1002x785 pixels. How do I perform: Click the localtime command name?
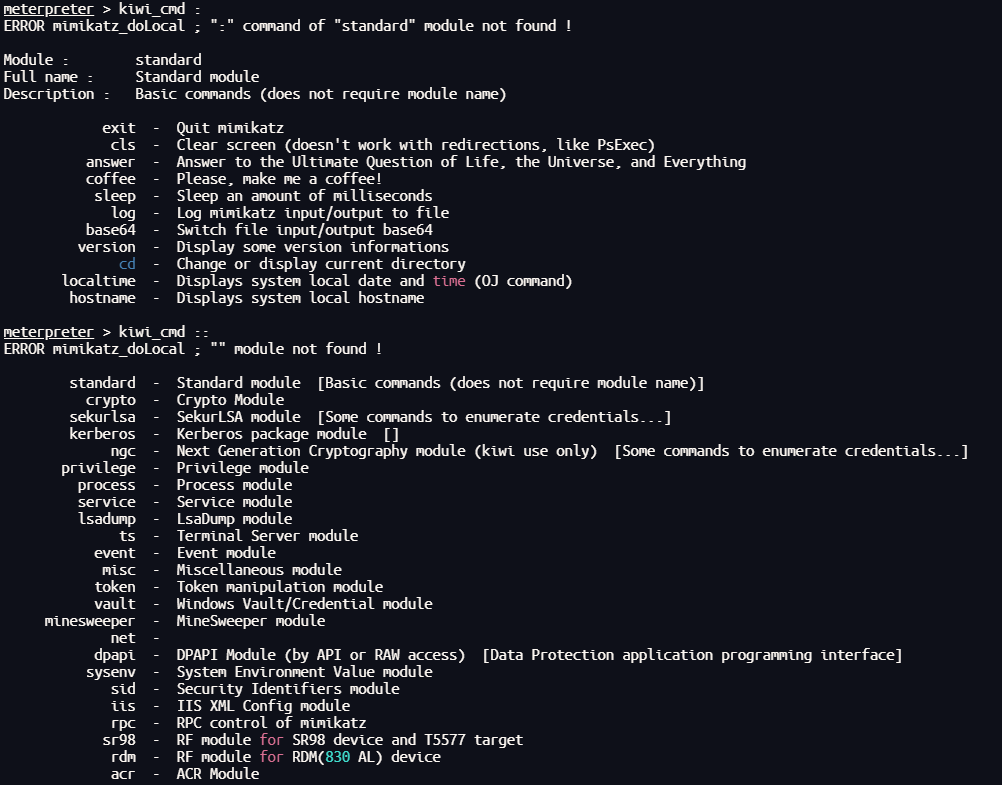pyautogui.click(x=98, y=281)
